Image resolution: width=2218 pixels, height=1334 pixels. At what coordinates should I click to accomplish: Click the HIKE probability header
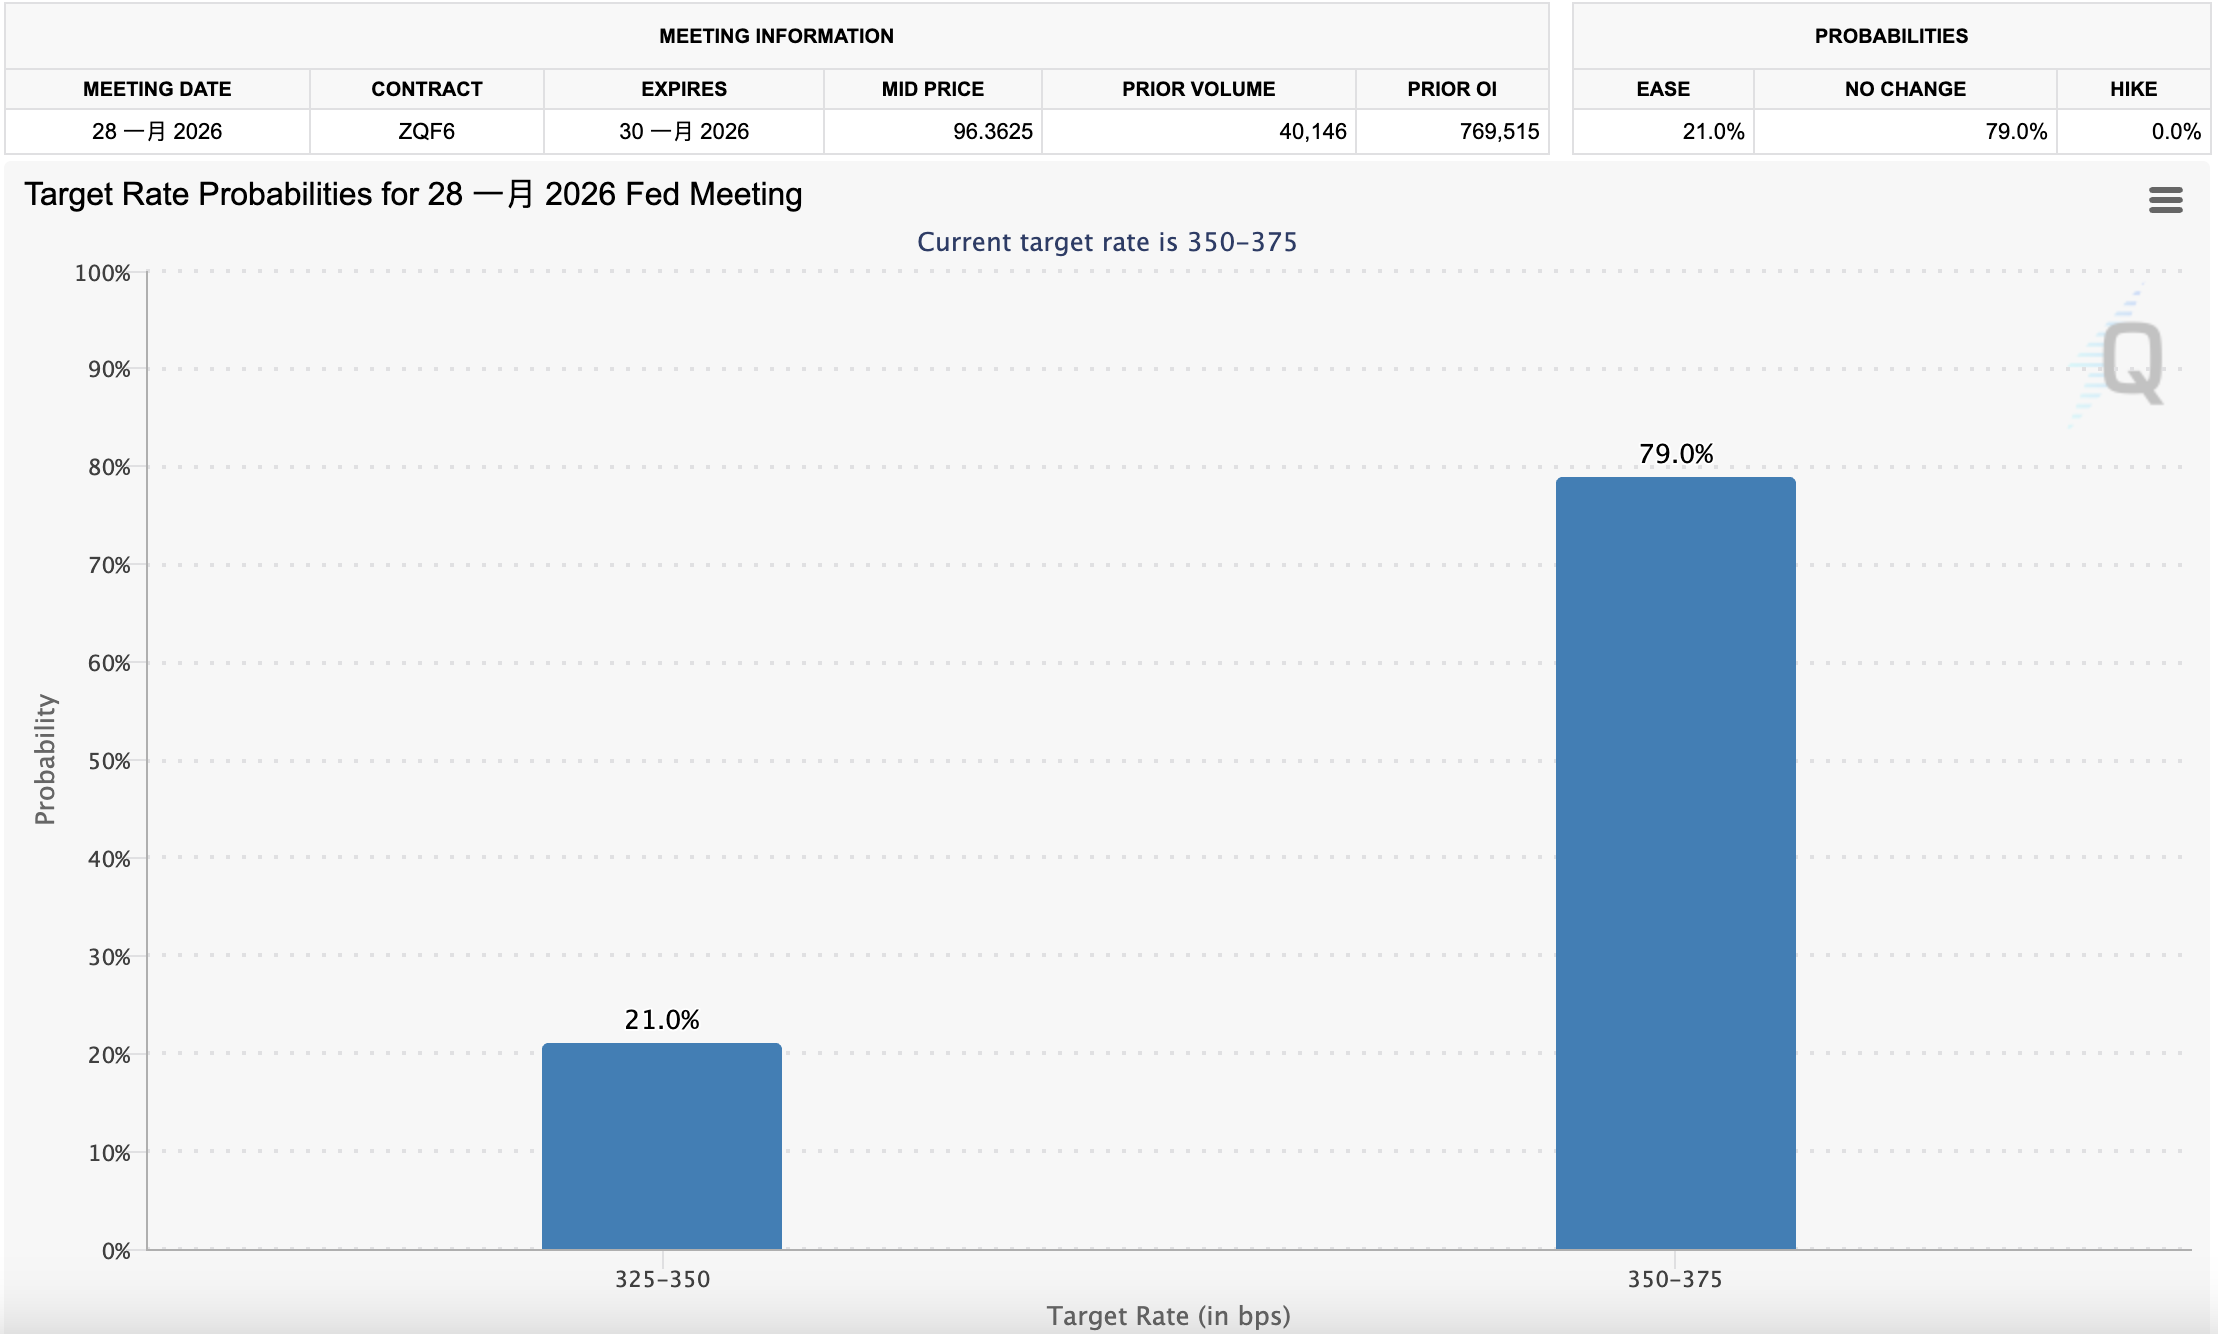[x=2132, y=89]
